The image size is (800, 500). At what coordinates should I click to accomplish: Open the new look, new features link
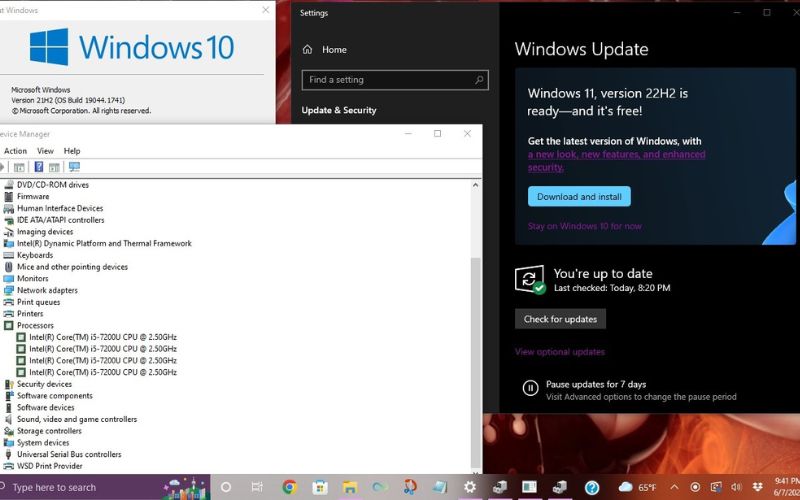coord(616,161)
